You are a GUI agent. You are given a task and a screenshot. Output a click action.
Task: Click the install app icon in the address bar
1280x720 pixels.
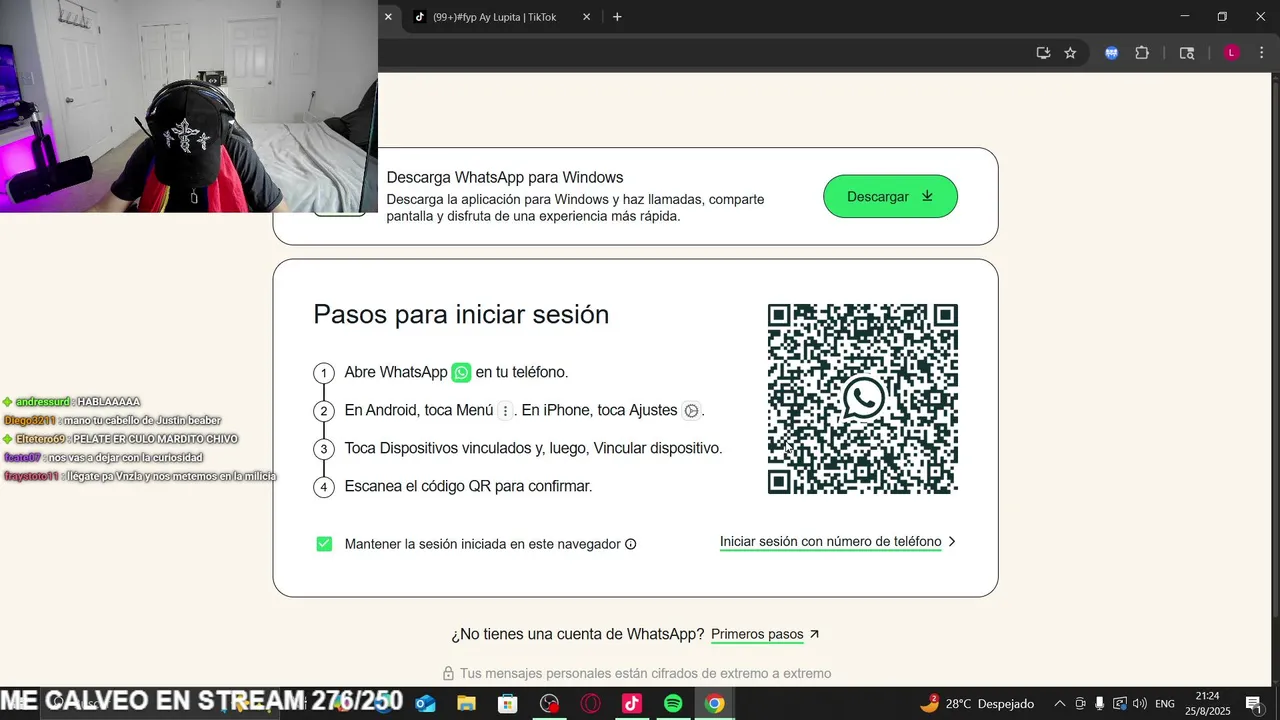click(1043, 53)
